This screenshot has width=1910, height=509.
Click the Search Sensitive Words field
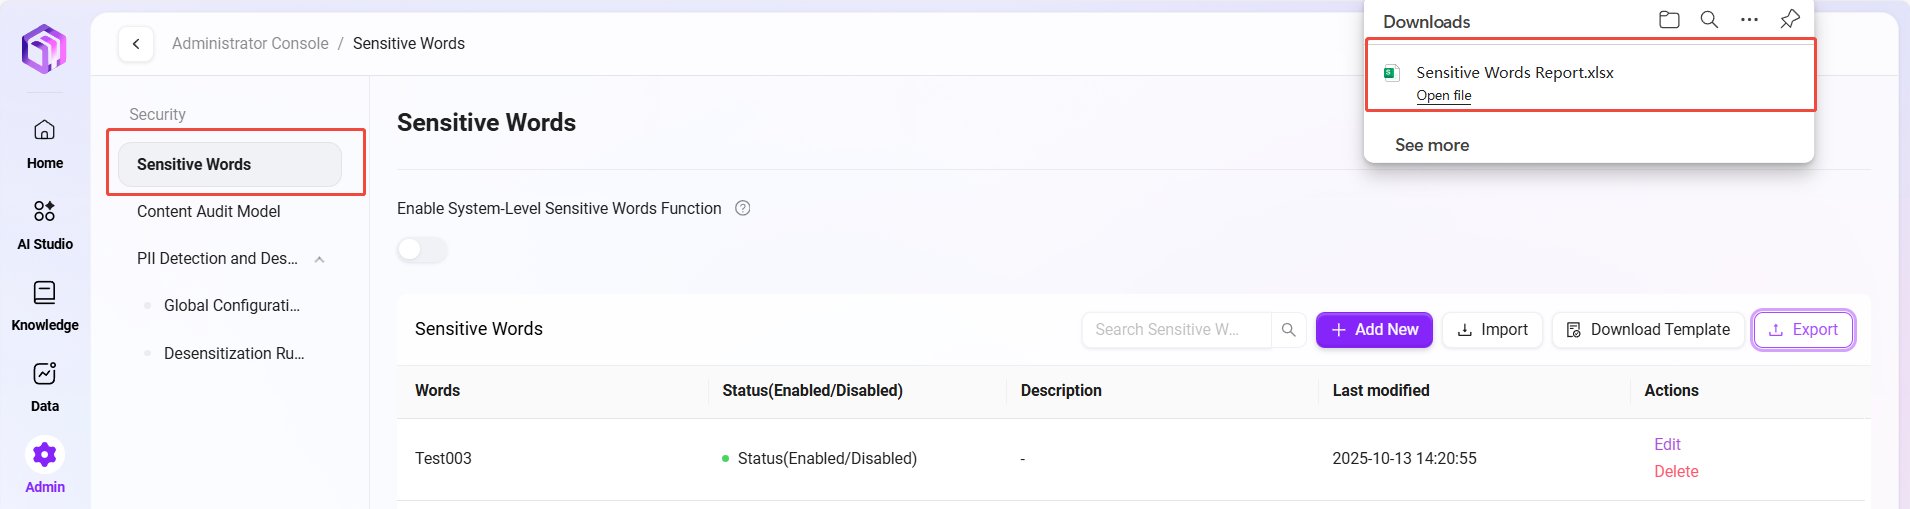point(1175,330)
